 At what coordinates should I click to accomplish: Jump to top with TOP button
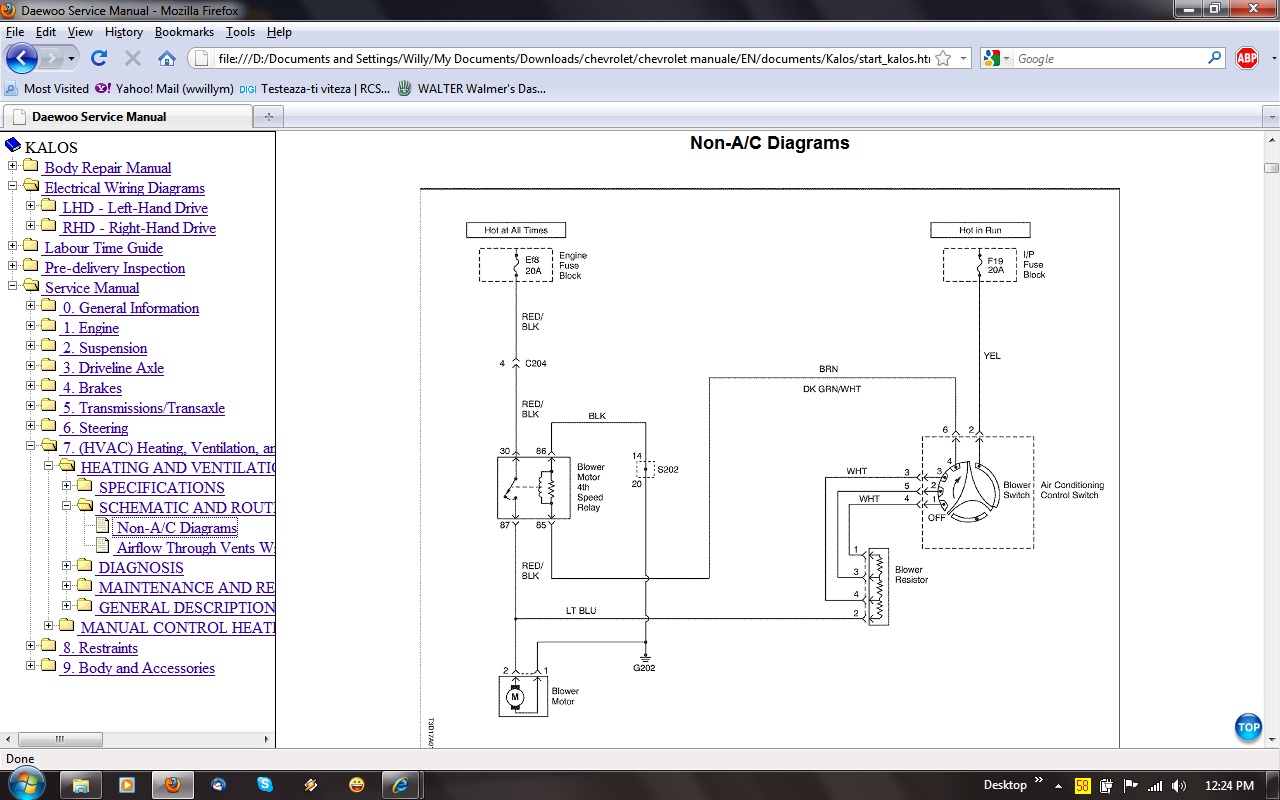coord(1248,727)
